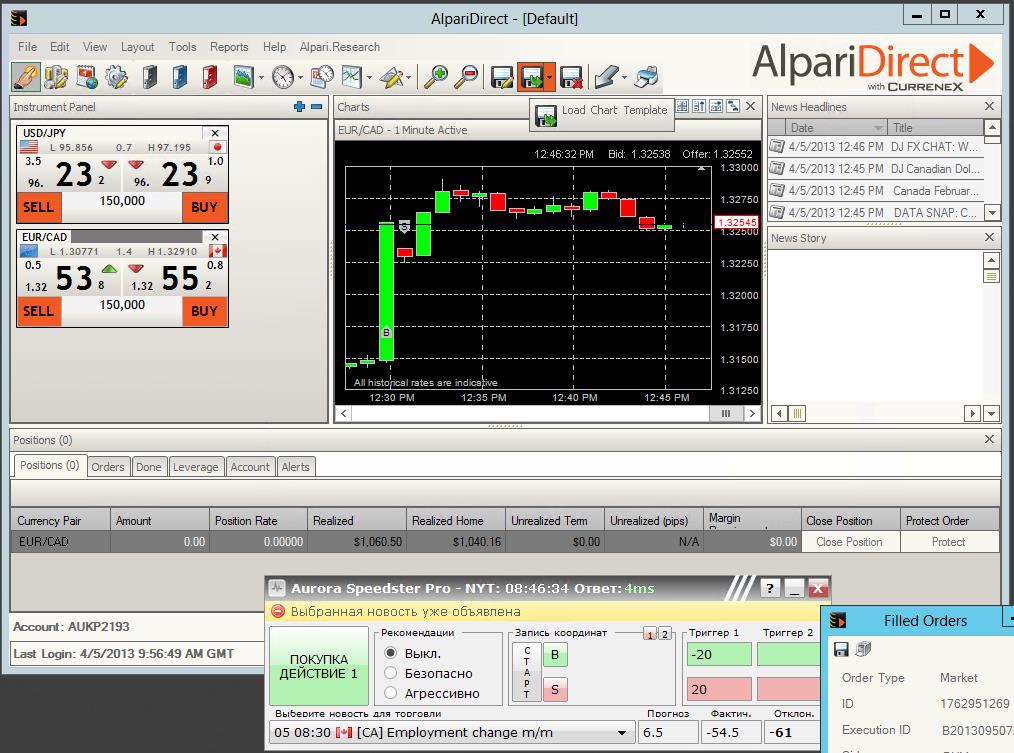Open Aurora Speedster Pro help button
1014x753 pixels.
click(x=769, y=588)
